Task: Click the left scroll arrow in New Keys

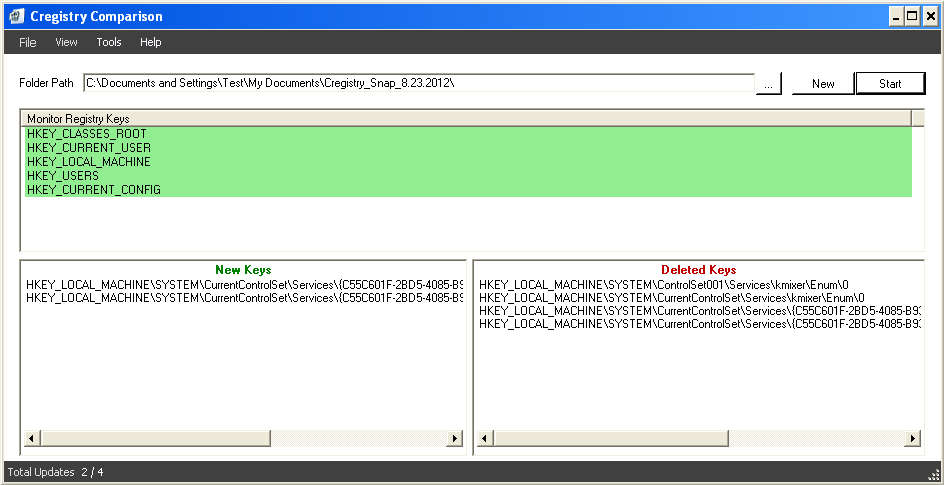Action: (x=32, y=439)
